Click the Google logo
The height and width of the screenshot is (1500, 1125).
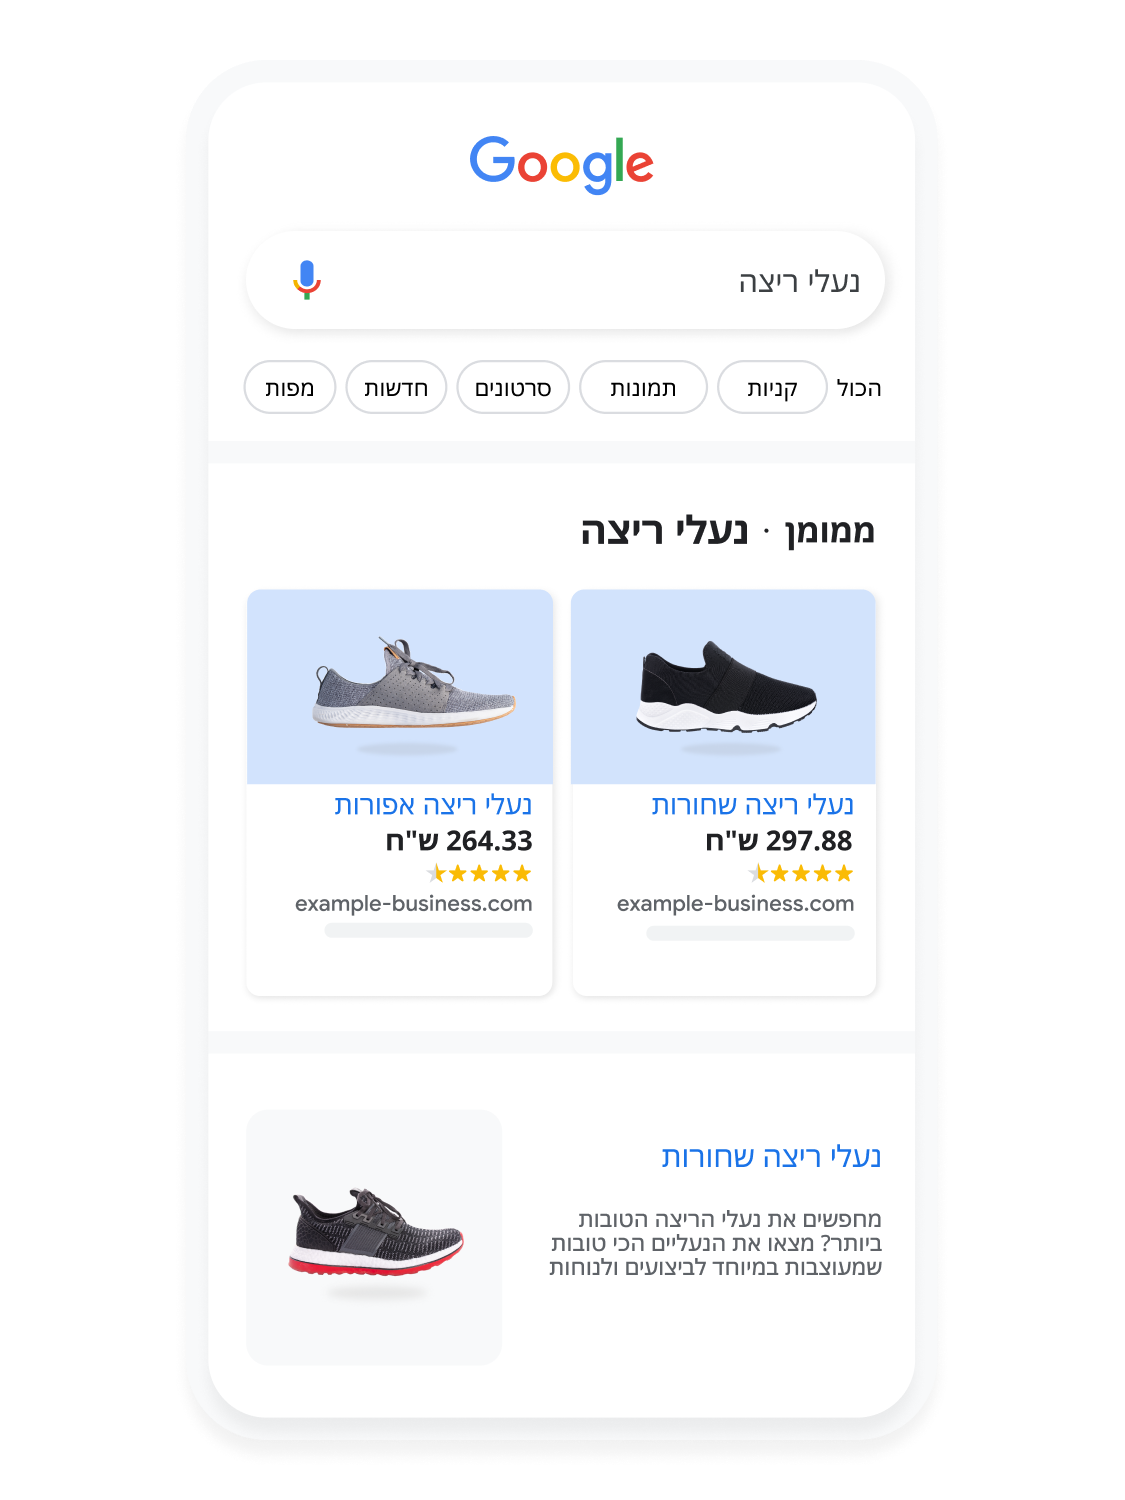click(x=561, y=165)
